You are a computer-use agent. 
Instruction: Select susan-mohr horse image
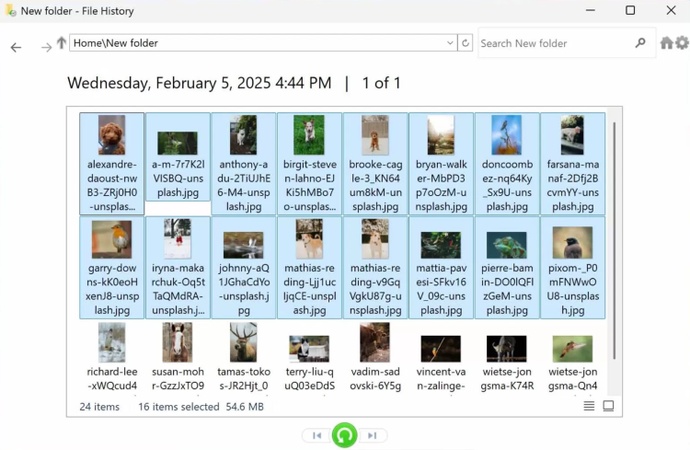coord(178,357)
